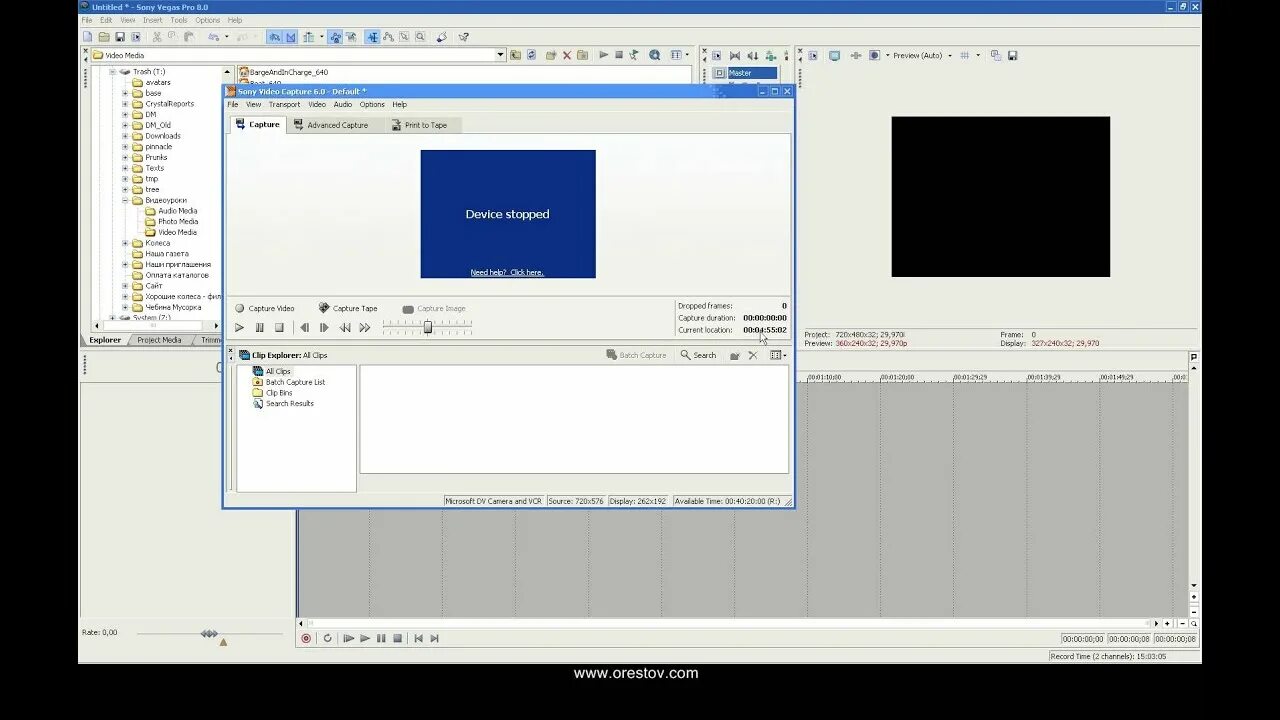Click the external monitor preview icon

click(x=834, y=55)
